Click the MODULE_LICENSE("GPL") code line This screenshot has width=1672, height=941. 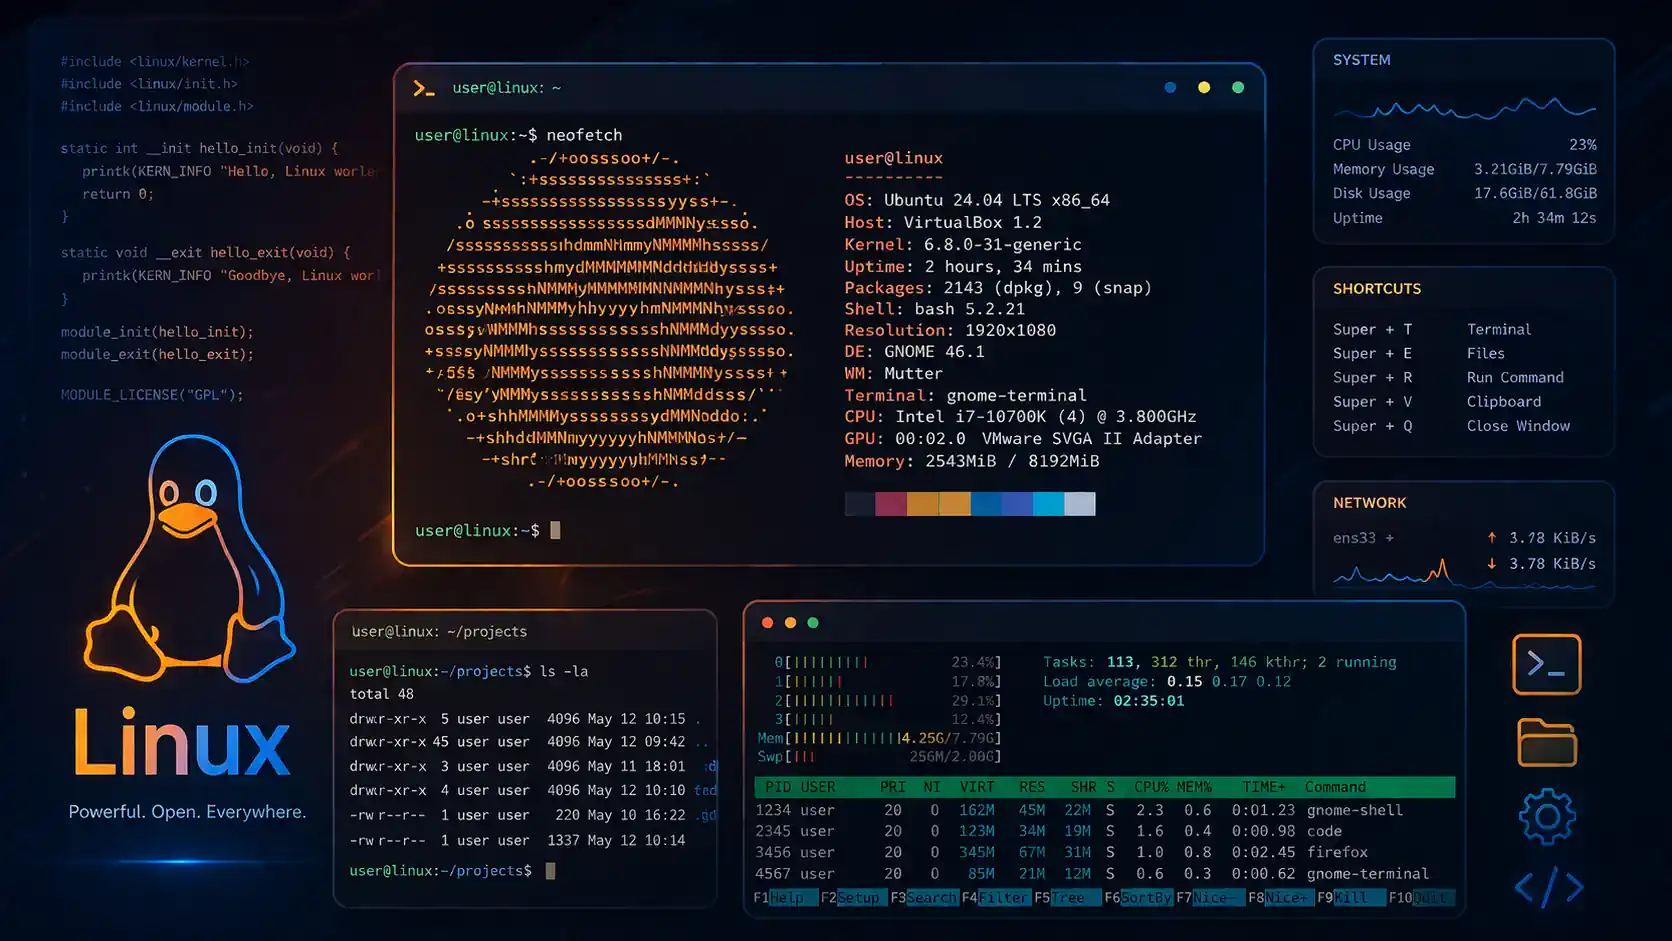(x=152, y=394)
